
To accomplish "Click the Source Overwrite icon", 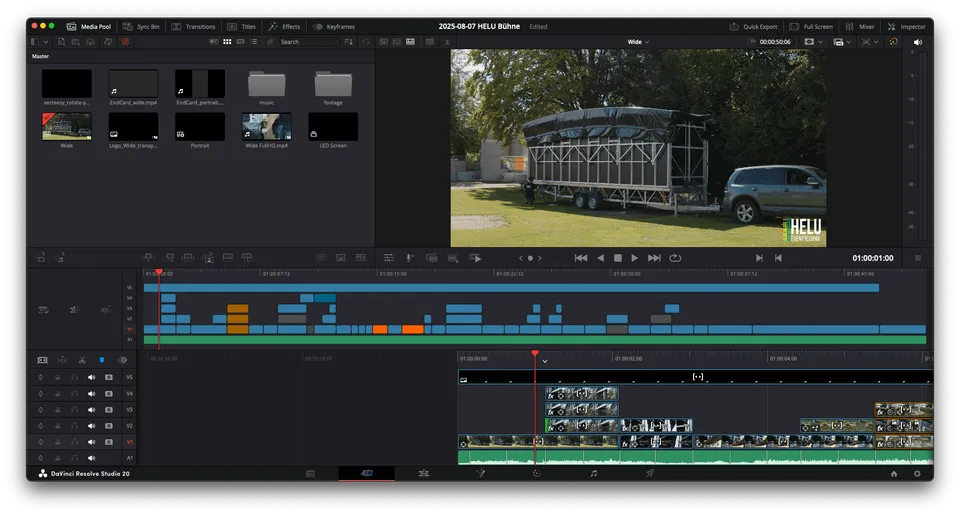I will pyautogui.click(x=247, y=258).
